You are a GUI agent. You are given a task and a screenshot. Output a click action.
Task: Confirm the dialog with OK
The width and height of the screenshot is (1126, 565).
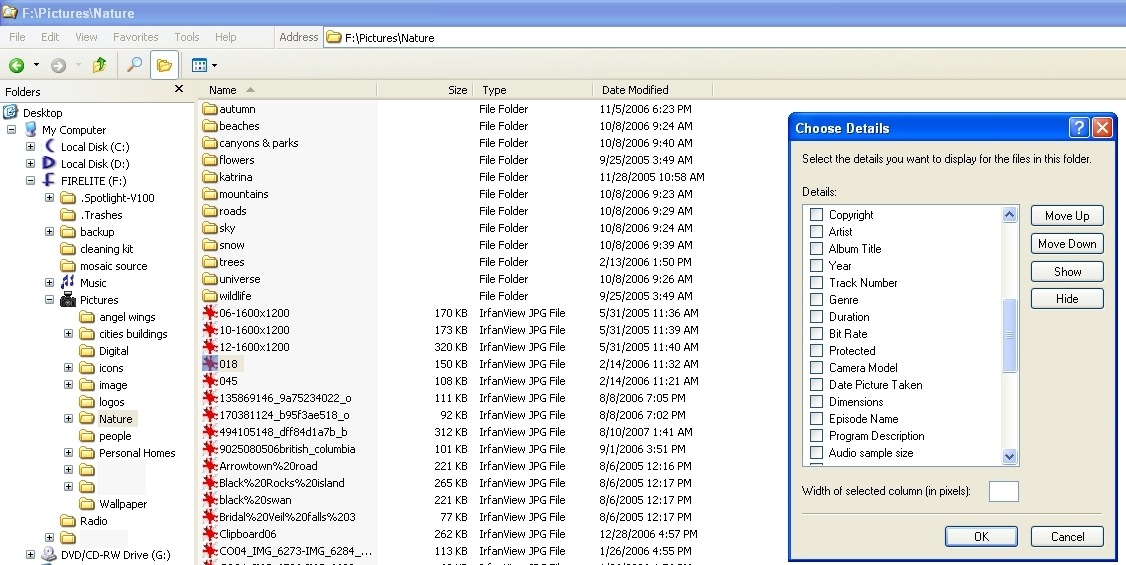tap(981, 536)
